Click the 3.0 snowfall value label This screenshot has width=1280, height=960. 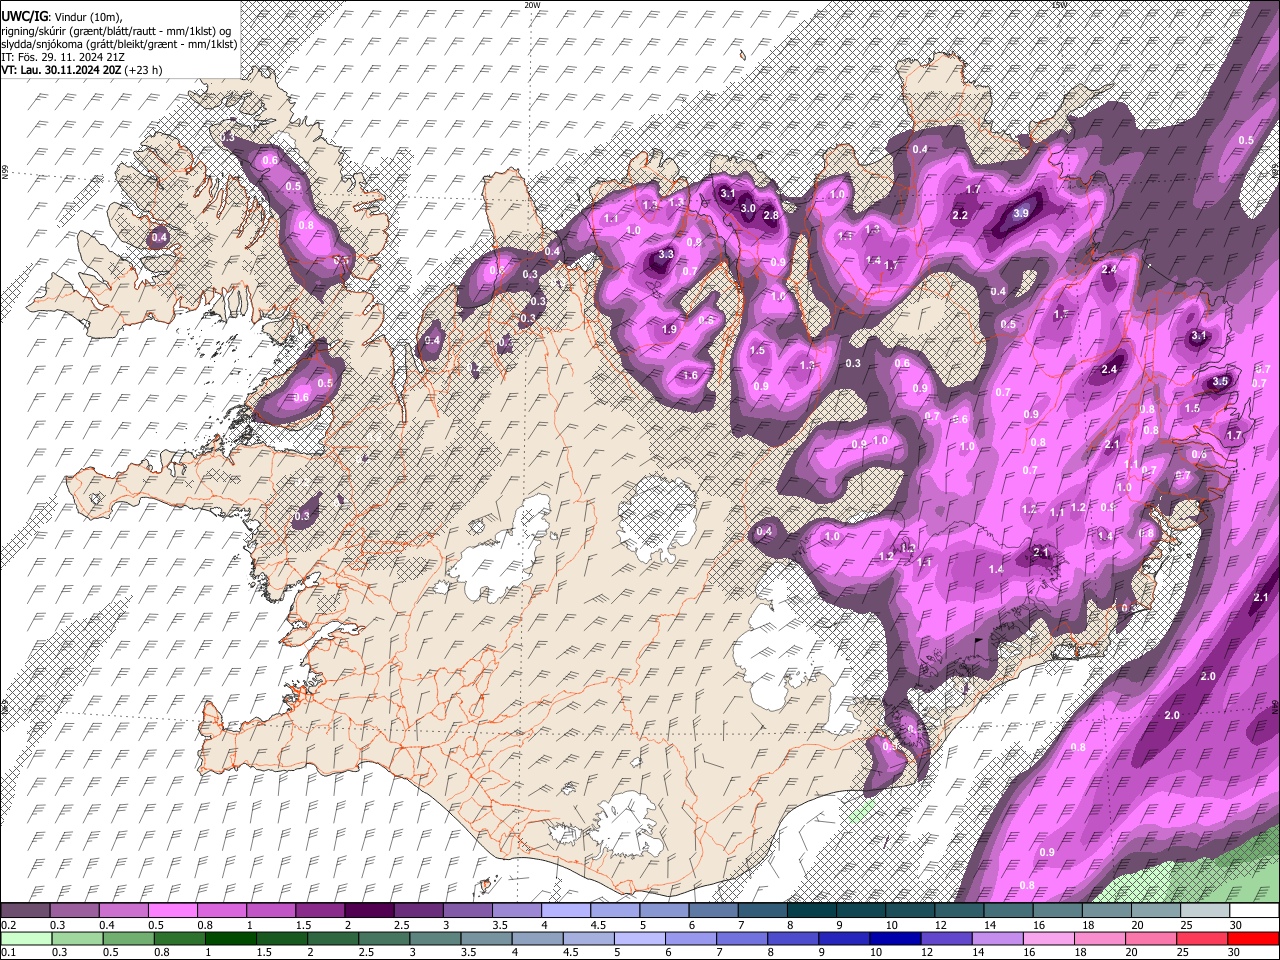click(748, 208)
